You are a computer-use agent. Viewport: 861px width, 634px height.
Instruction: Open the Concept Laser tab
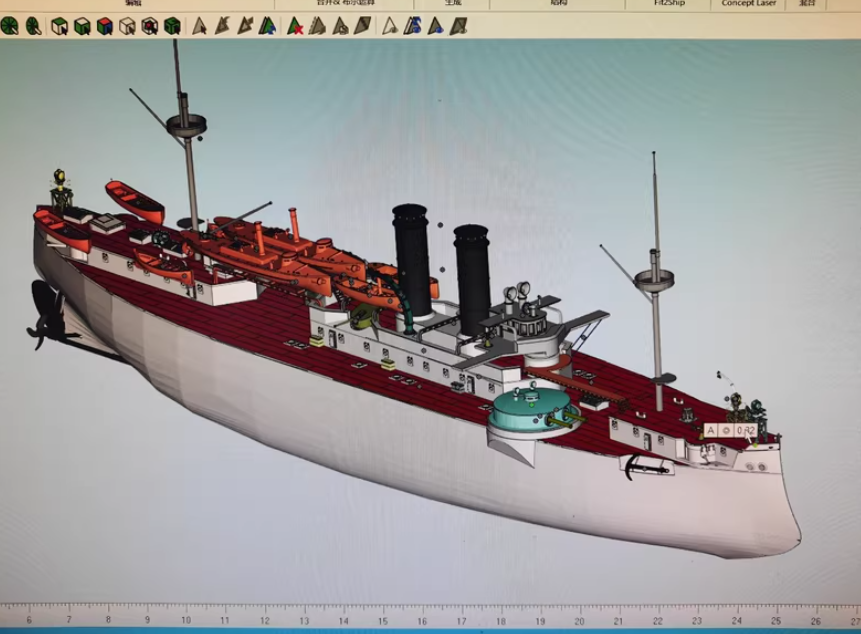coord(748,3)
